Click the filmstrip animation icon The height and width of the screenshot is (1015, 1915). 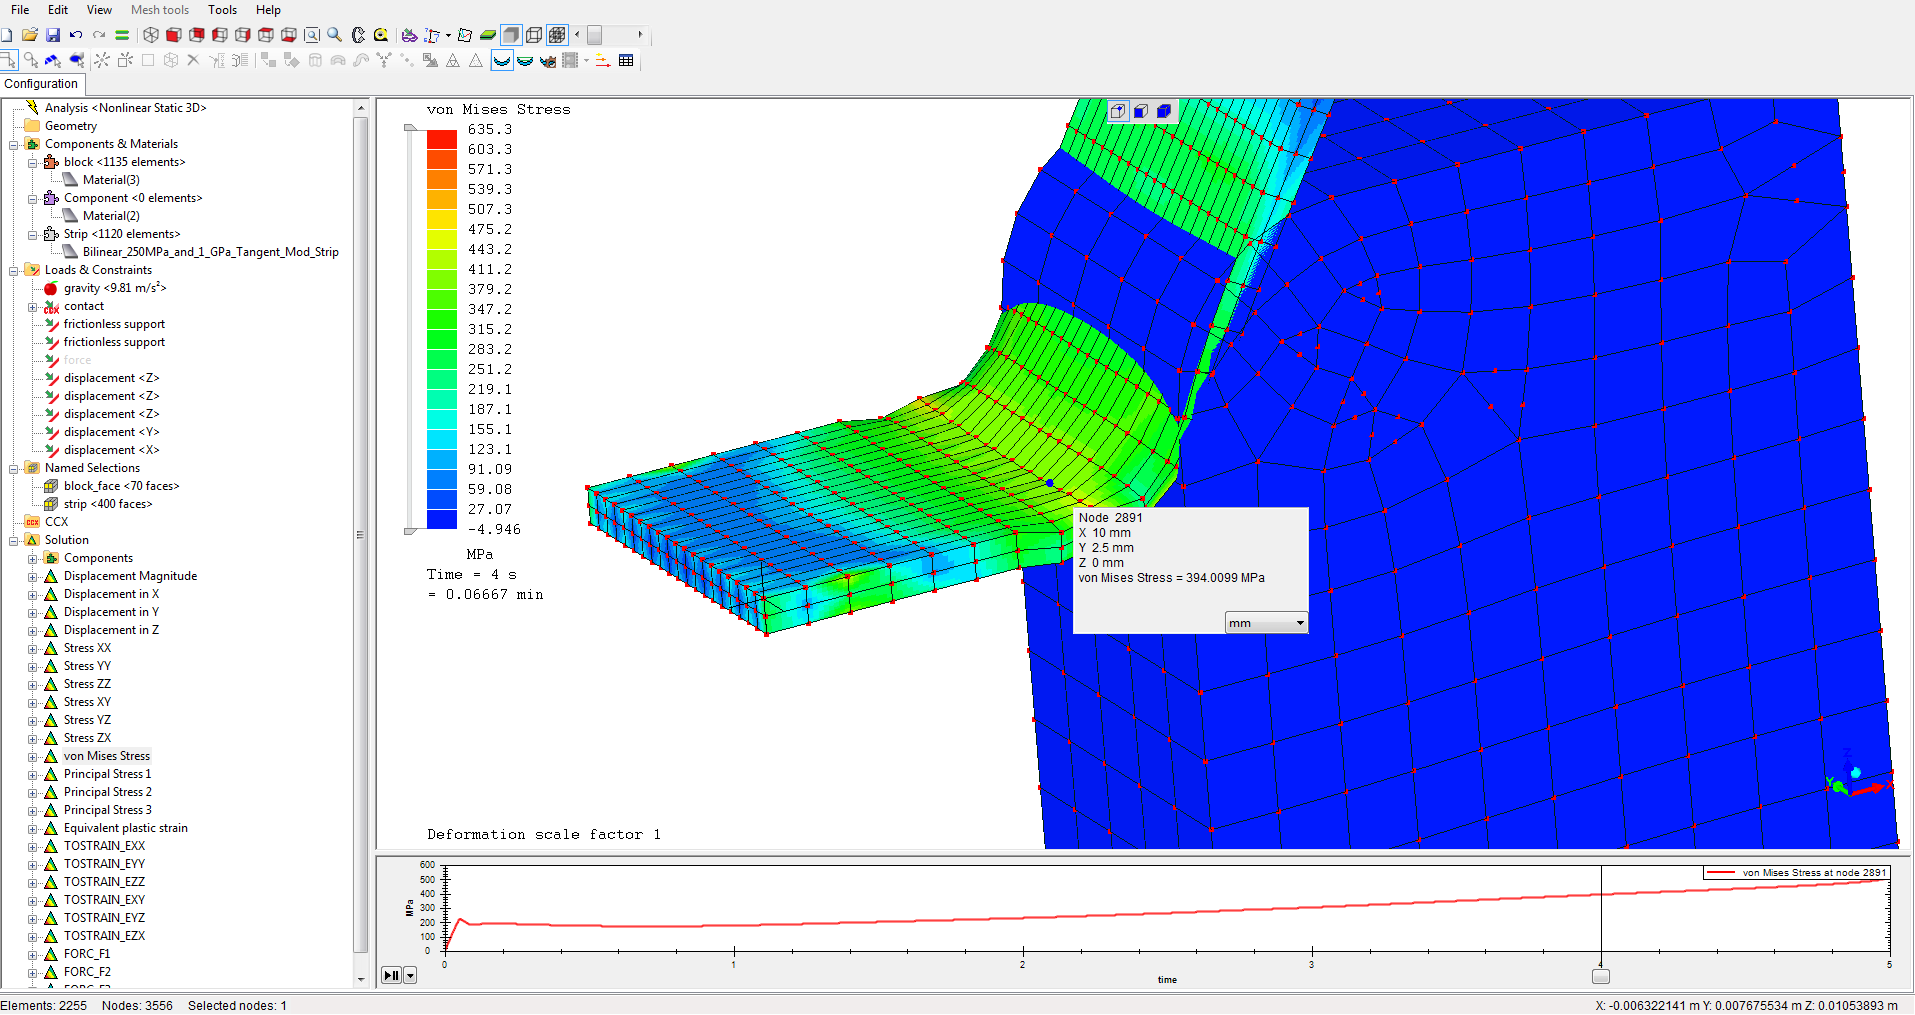(x=571, y=60)
